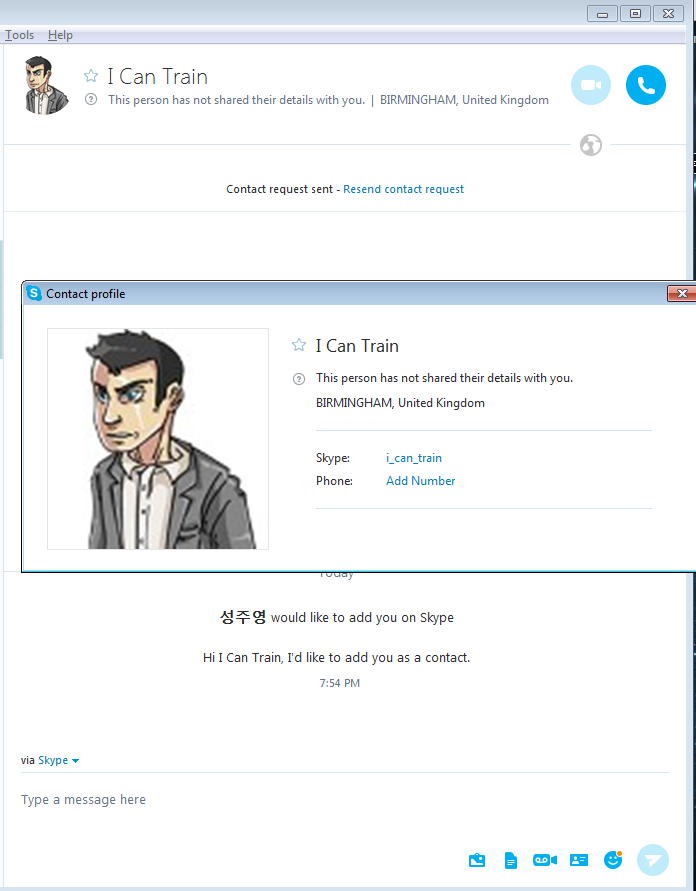The width and height of the screenshot is (696, 891).
Task: Click the i_can_train Skype name link
Action: [x=414, y=458]
